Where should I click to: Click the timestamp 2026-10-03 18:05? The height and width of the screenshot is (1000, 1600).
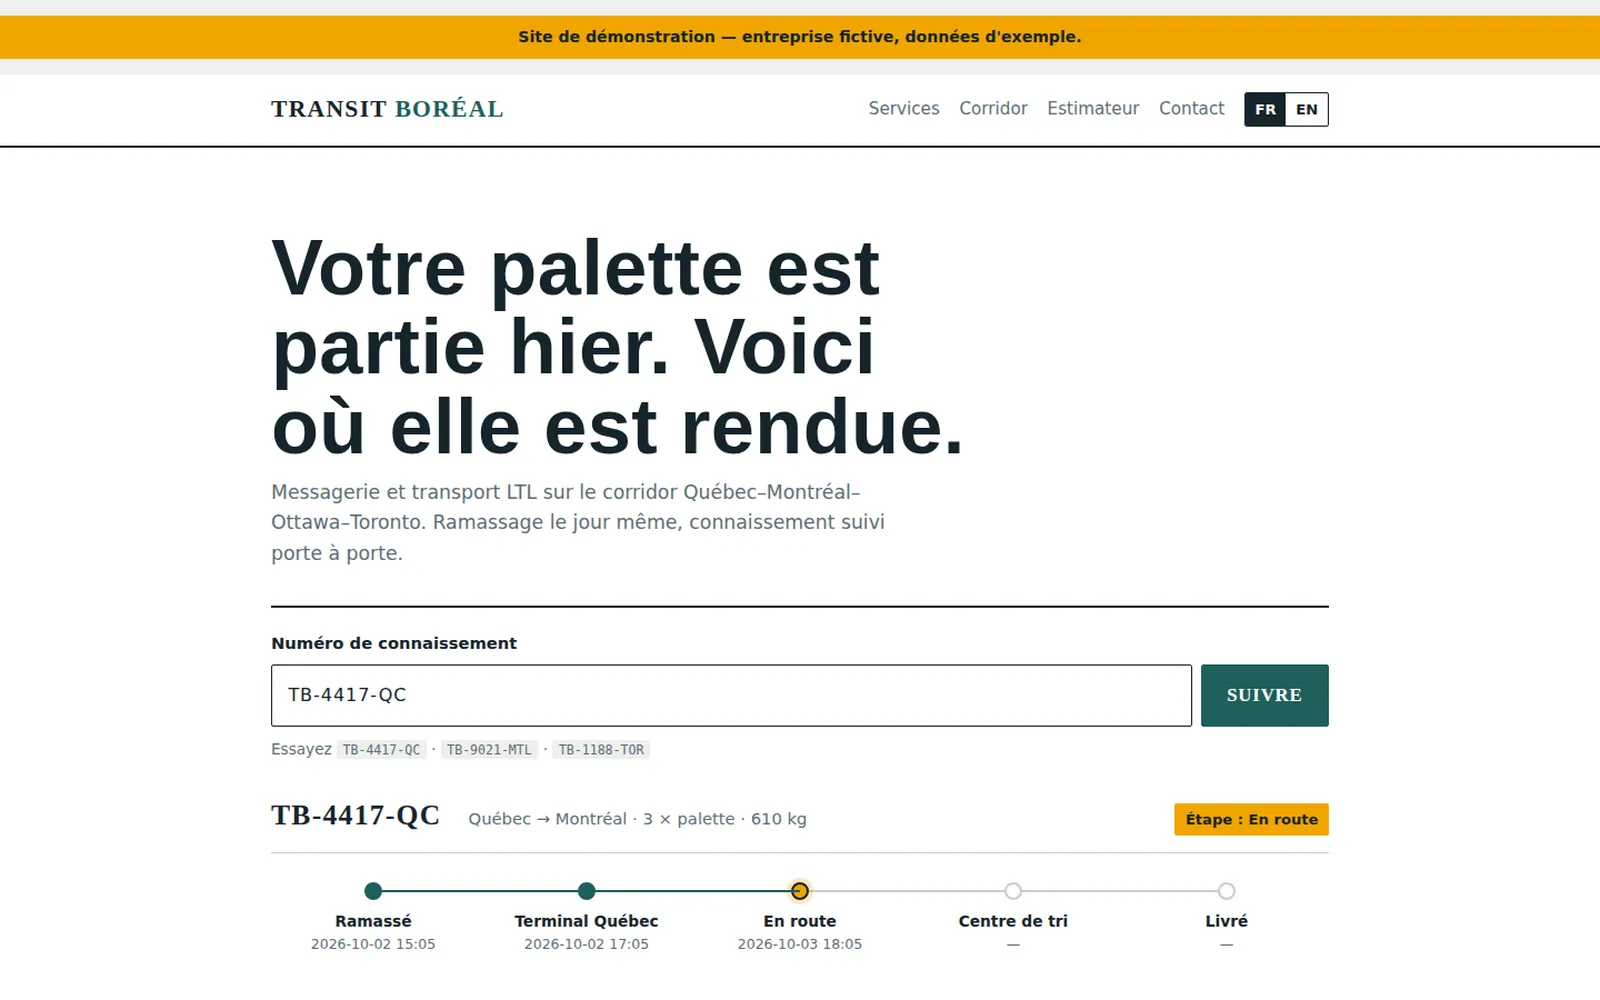800,944
